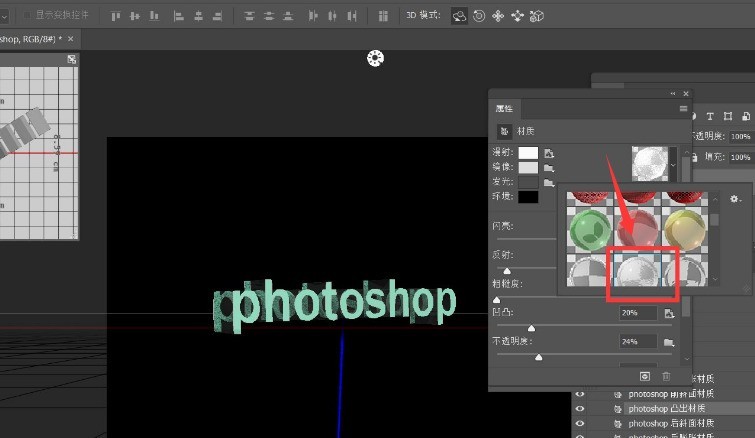Select the photoshop RGB/8# document tab
The image size is (755, 438).
point(29,39)
